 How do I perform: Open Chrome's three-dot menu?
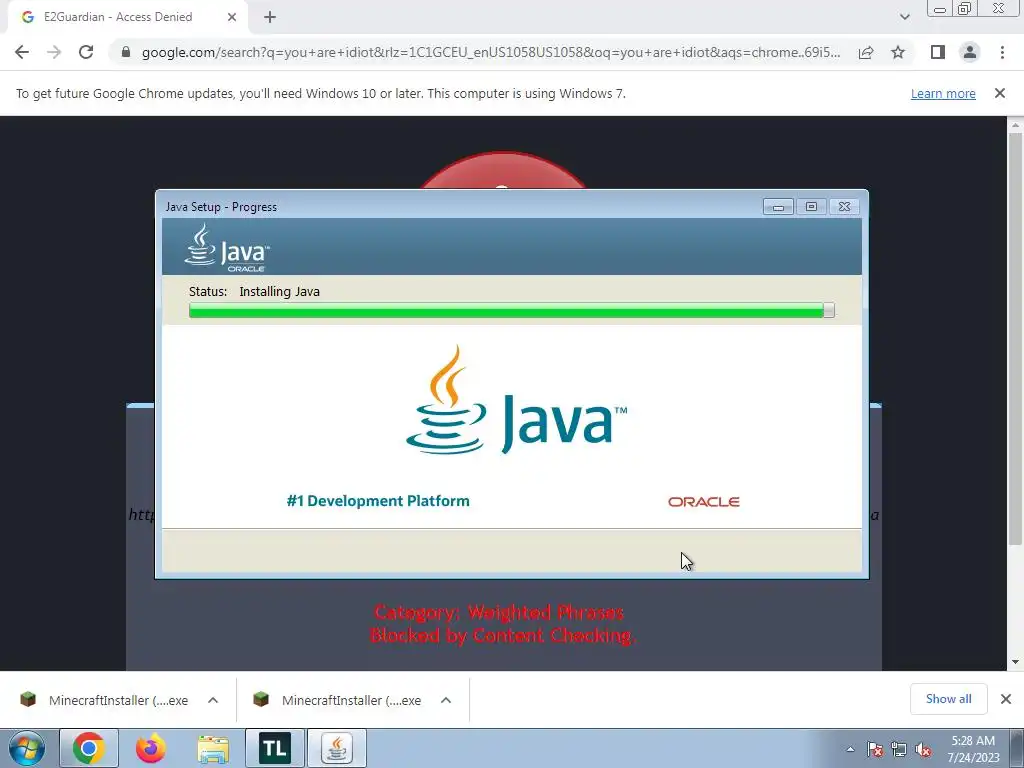point(1002,52)
